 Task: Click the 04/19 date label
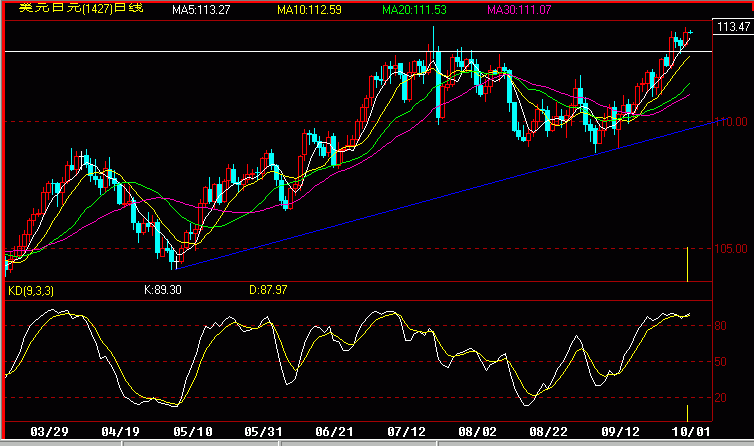(x=120, y=431)
